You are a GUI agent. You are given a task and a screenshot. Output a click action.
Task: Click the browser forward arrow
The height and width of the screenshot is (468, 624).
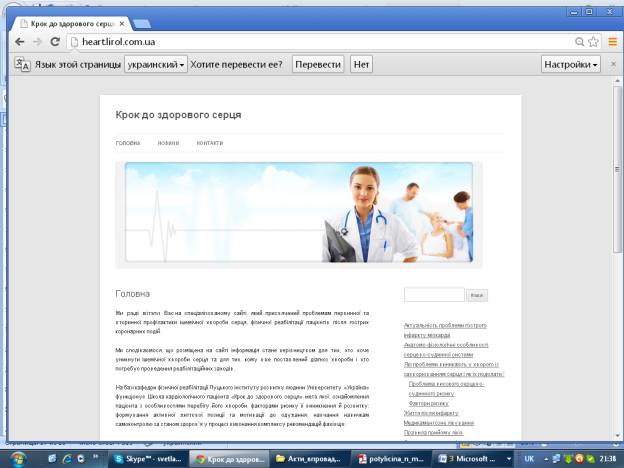click(x=37, y=41)
